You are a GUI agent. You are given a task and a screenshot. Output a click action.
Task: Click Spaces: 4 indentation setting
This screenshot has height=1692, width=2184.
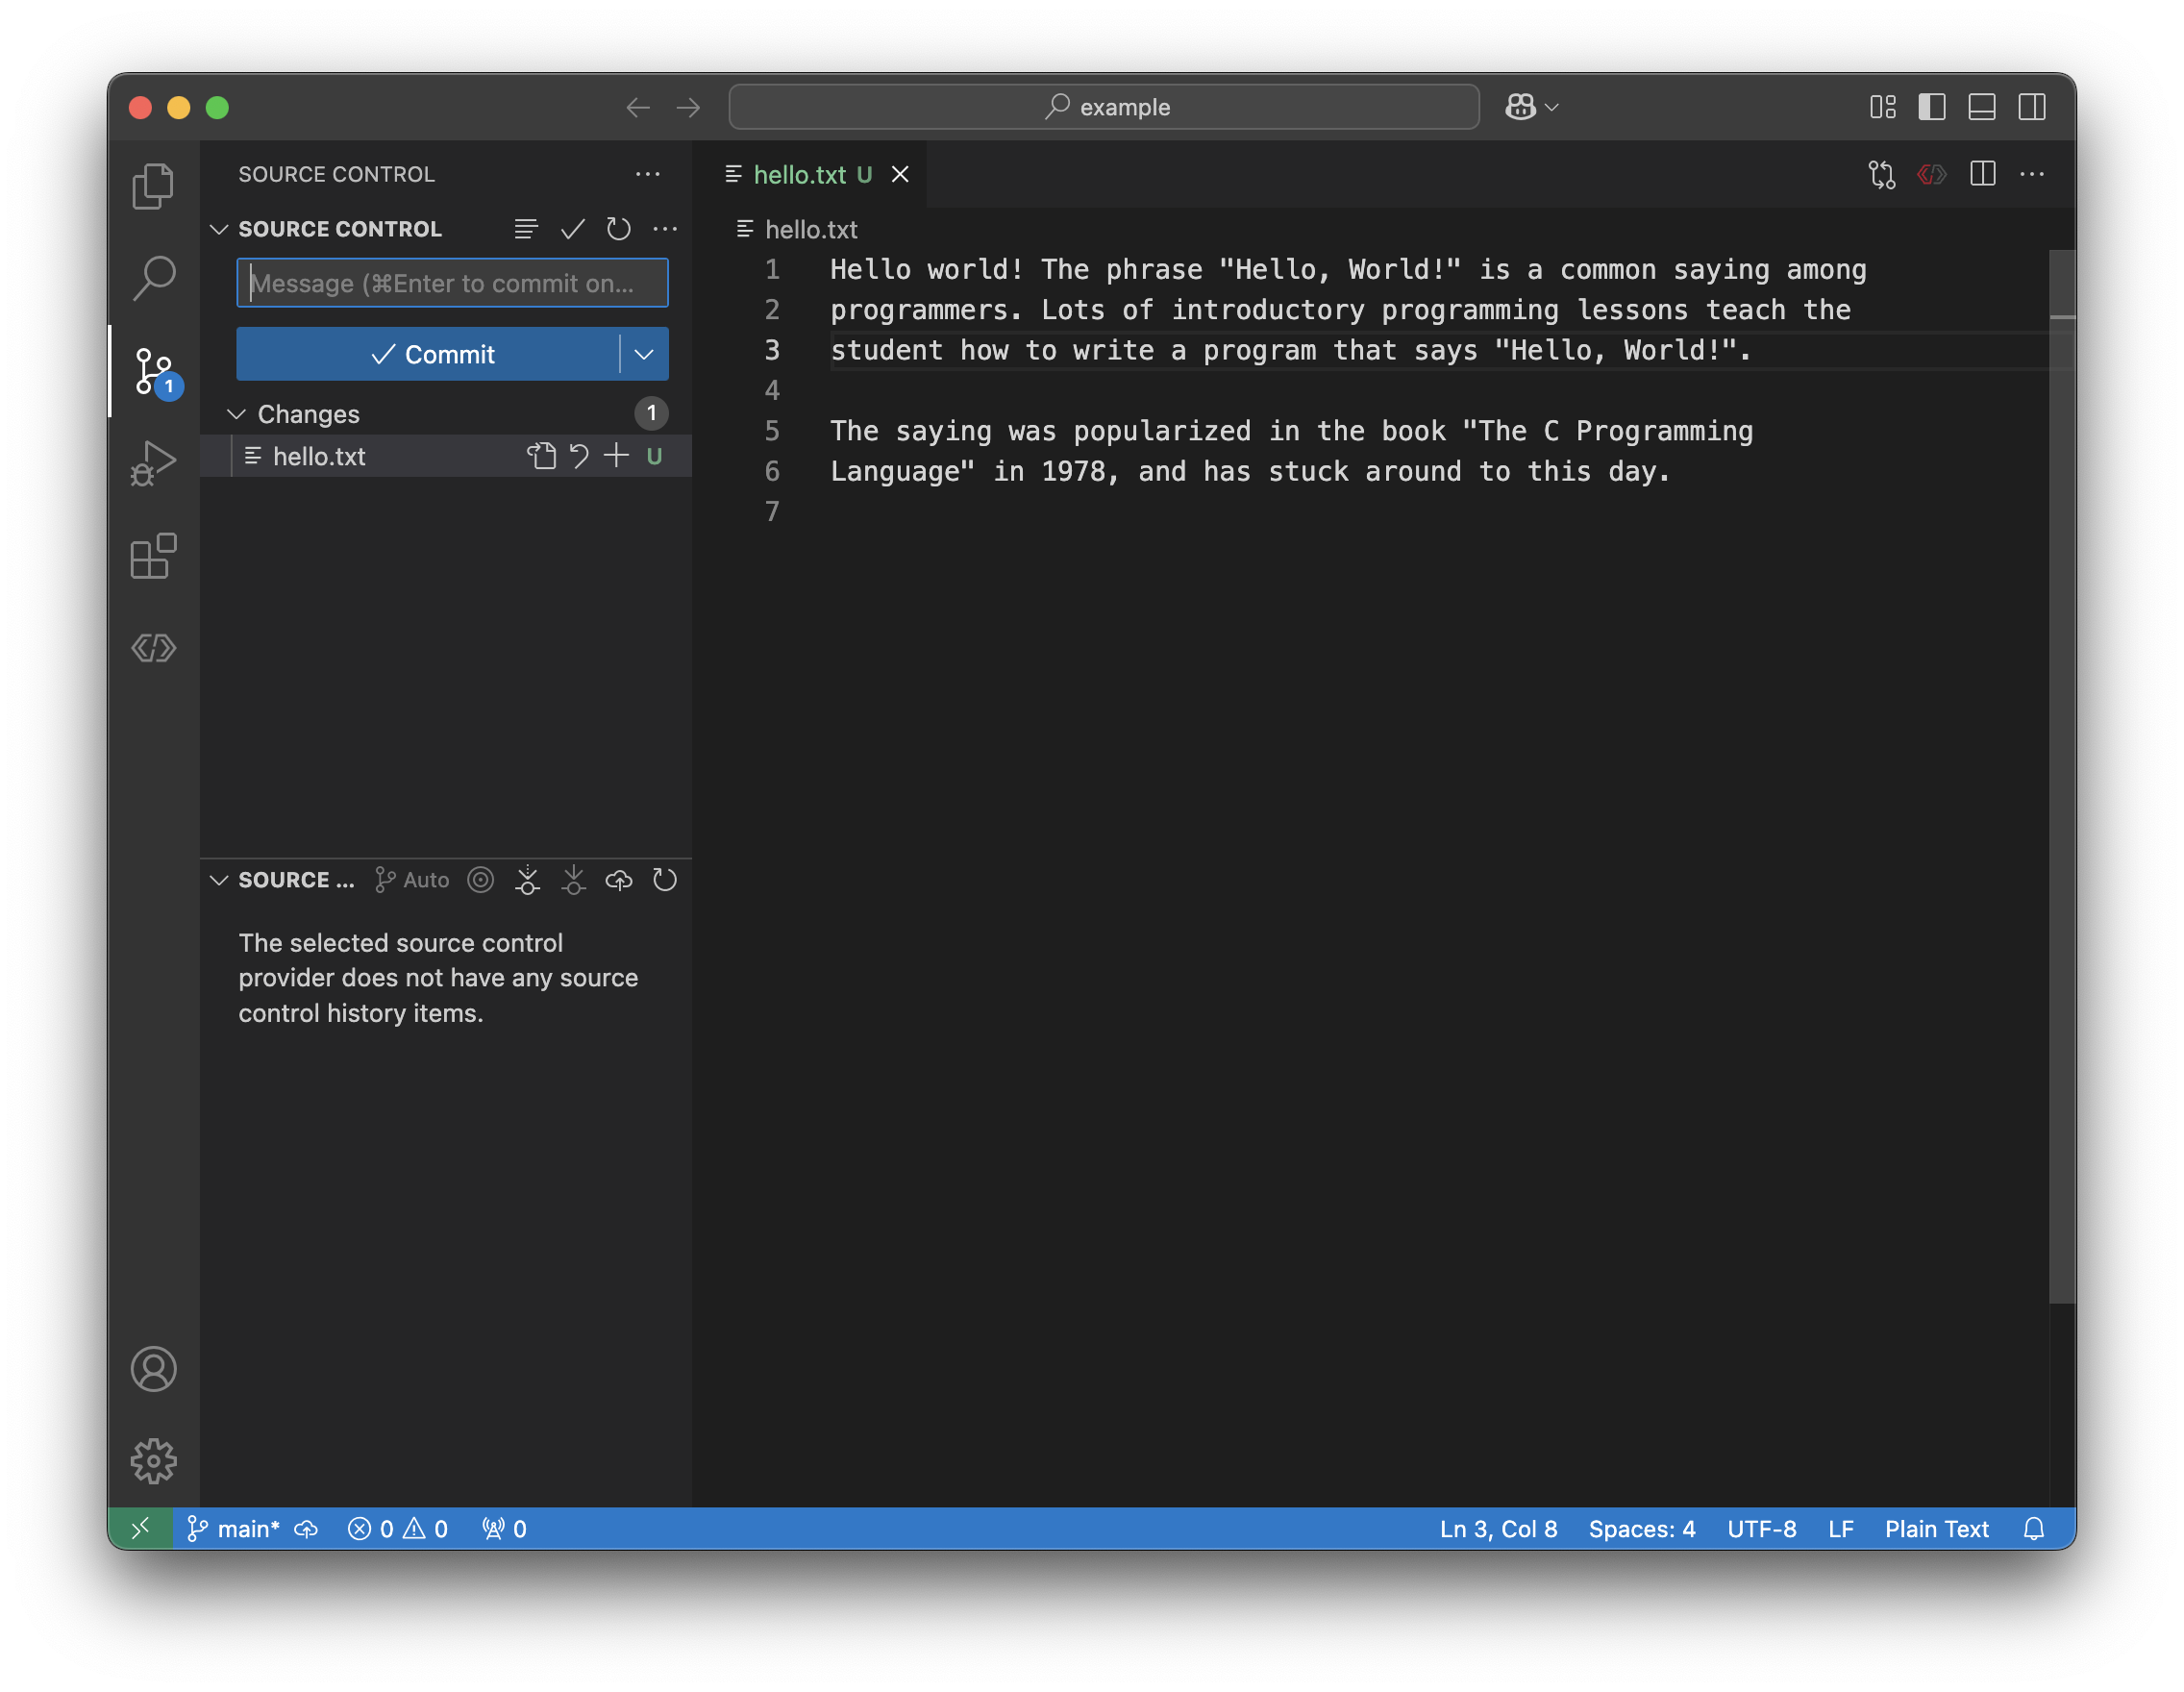(1642, 1529)
